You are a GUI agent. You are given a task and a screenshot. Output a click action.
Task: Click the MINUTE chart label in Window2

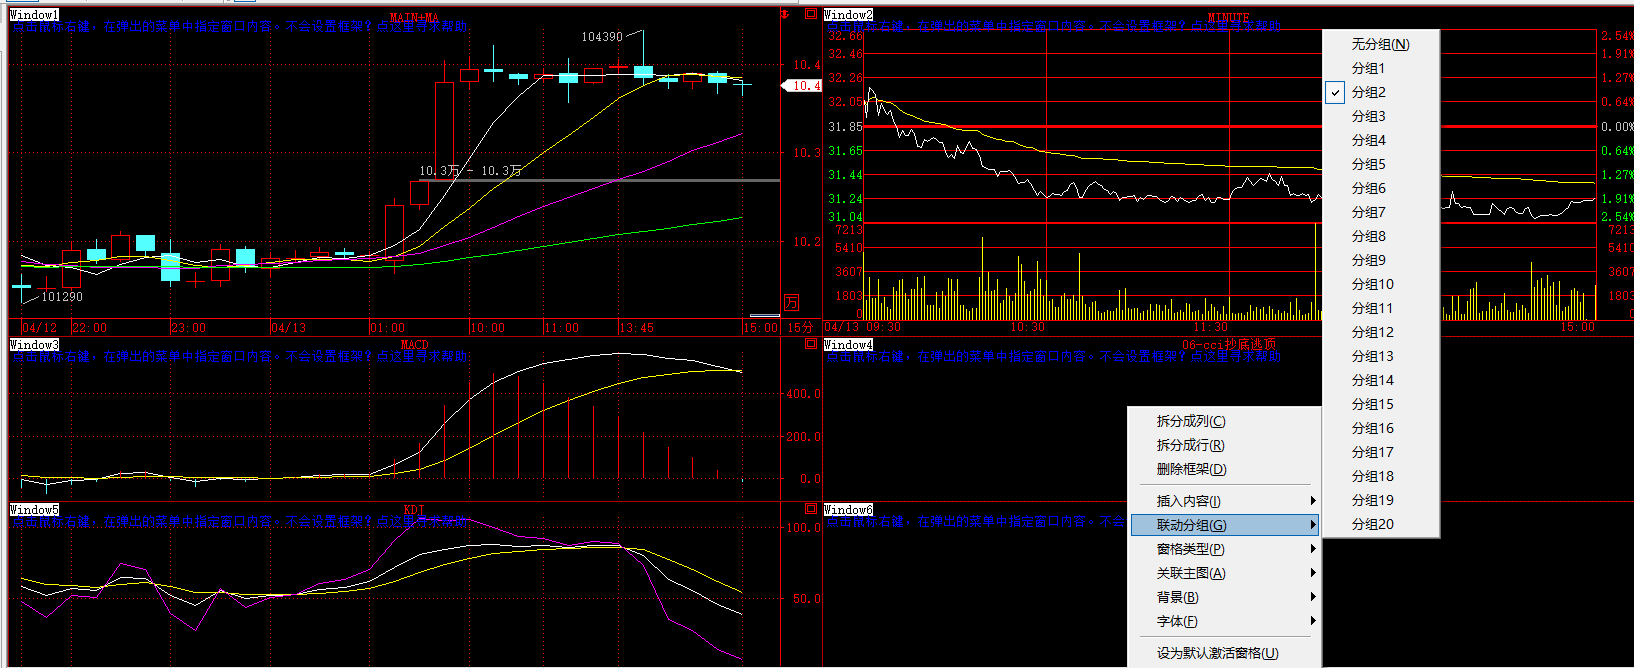(1229, 17)
